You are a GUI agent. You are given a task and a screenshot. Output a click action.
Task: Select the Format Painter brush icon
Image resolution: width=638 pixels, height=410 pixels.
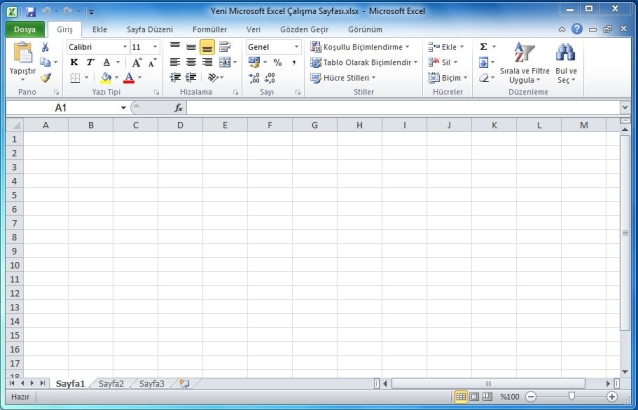coord(46,77)
